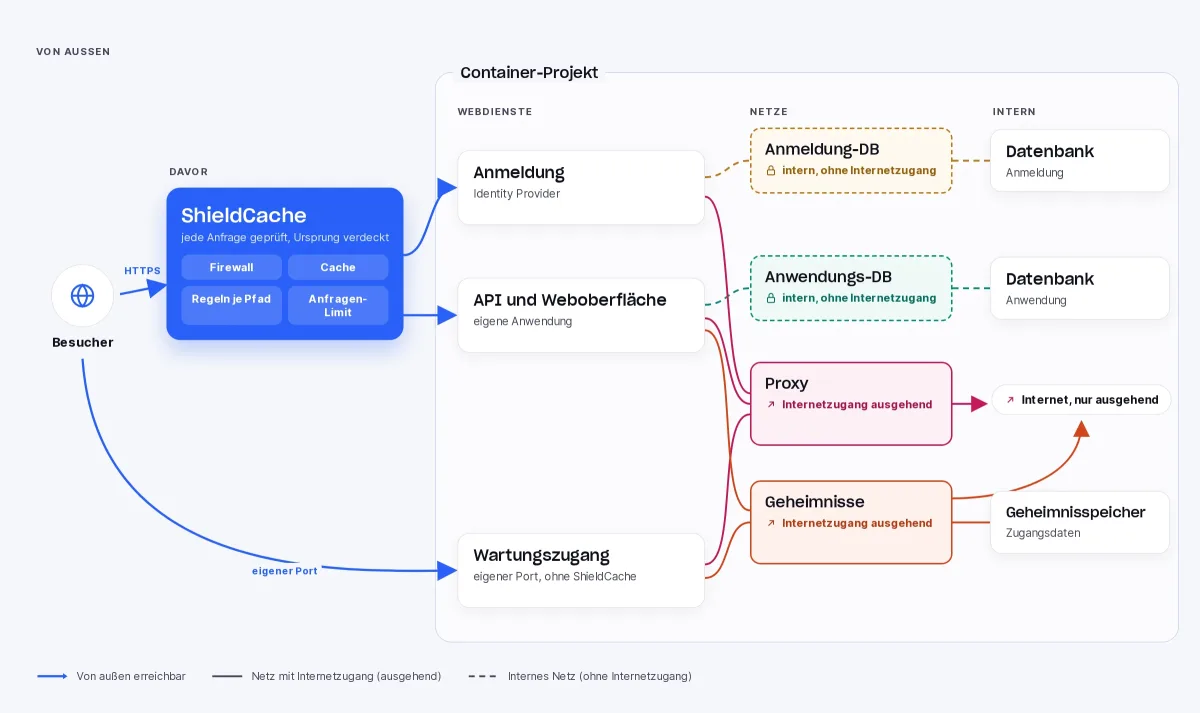
Task: Click the 'Geheimnisse' network title
Action: click(815, 502)
